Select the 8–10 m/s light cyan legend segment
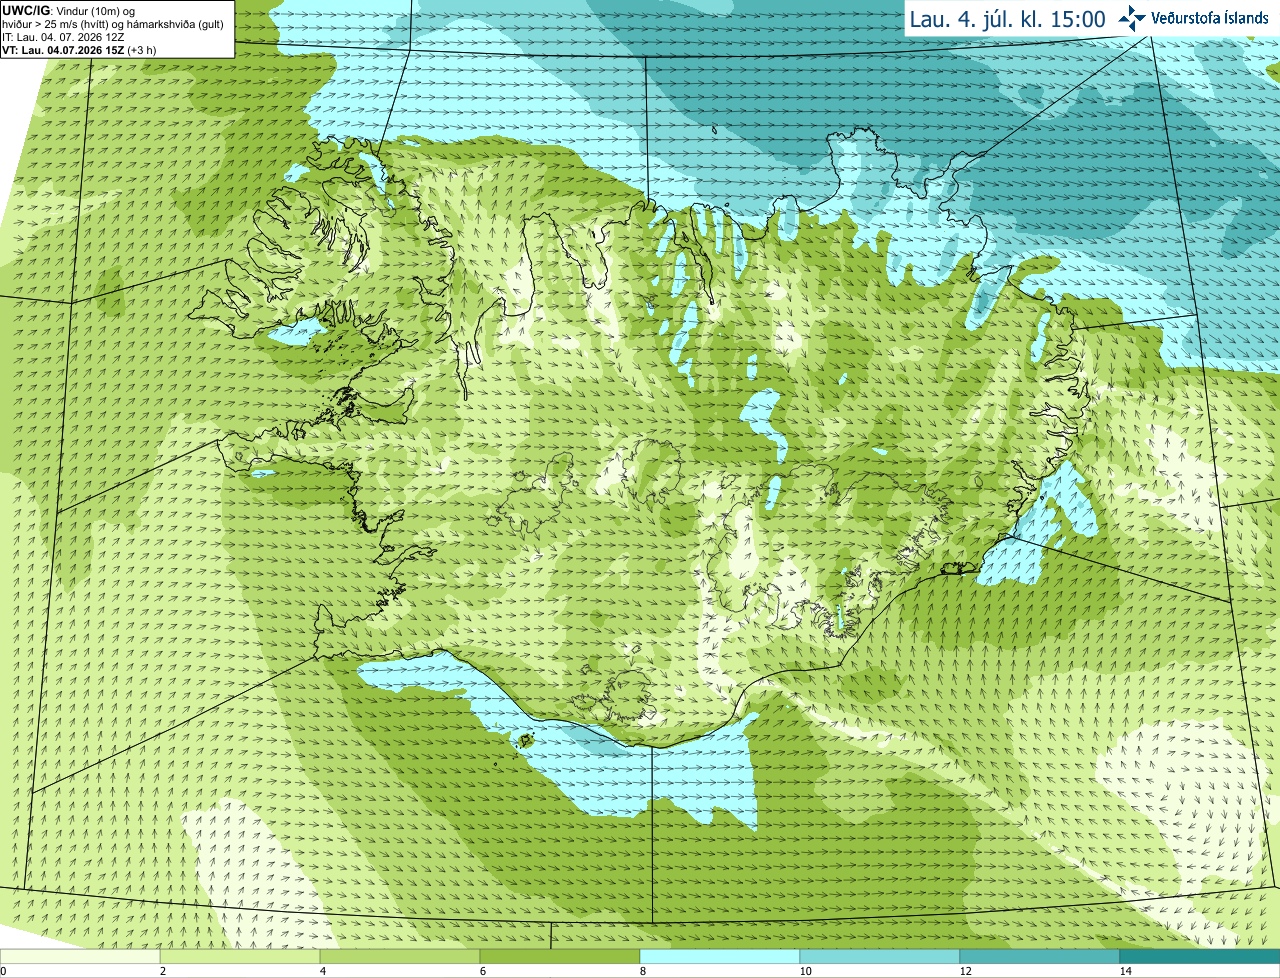Image resolution: width=1280 pixels, height=978 pixels. coord(720,956)
